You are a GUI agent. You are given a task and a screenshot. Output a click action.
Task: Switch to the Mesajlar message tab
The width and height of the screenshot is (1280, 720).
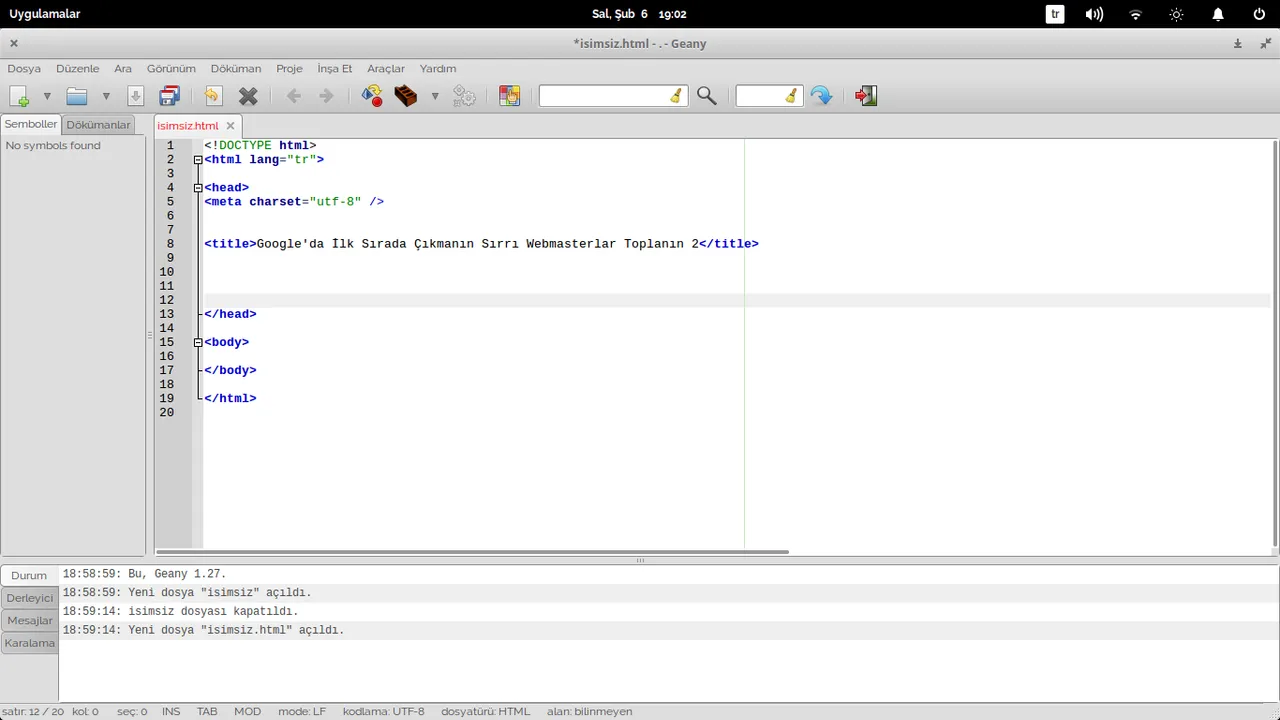tap(29, 621)
